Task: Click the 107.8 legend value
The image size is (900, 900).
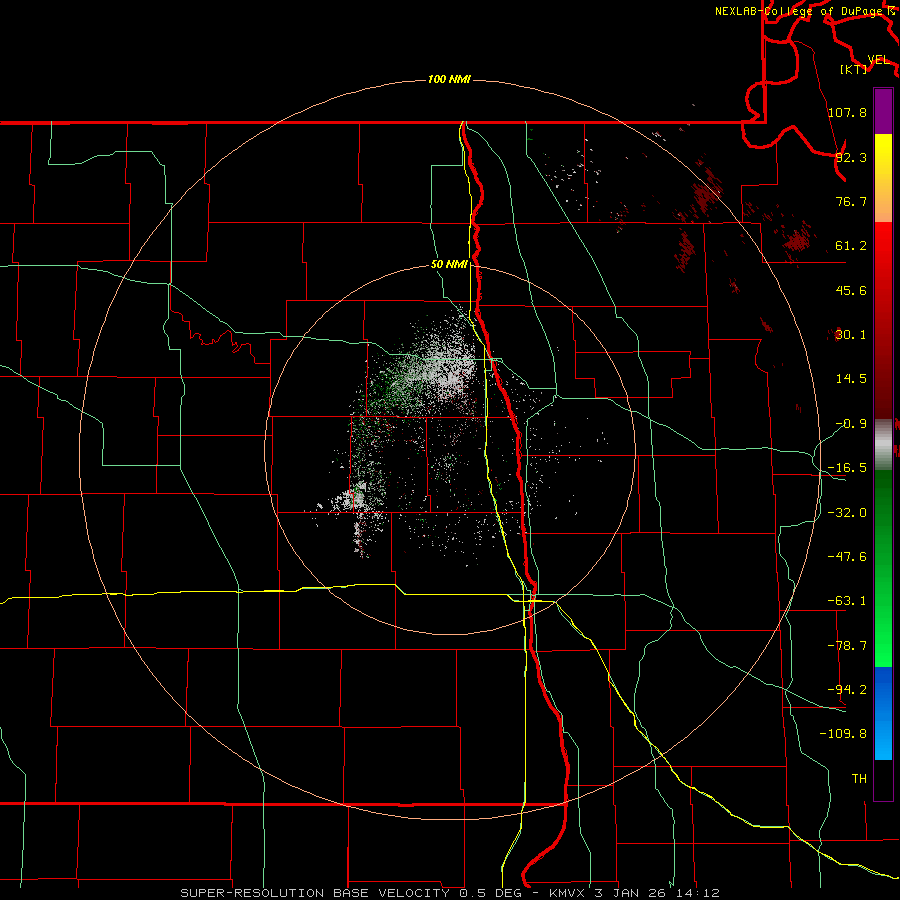Action: [847, 112]
